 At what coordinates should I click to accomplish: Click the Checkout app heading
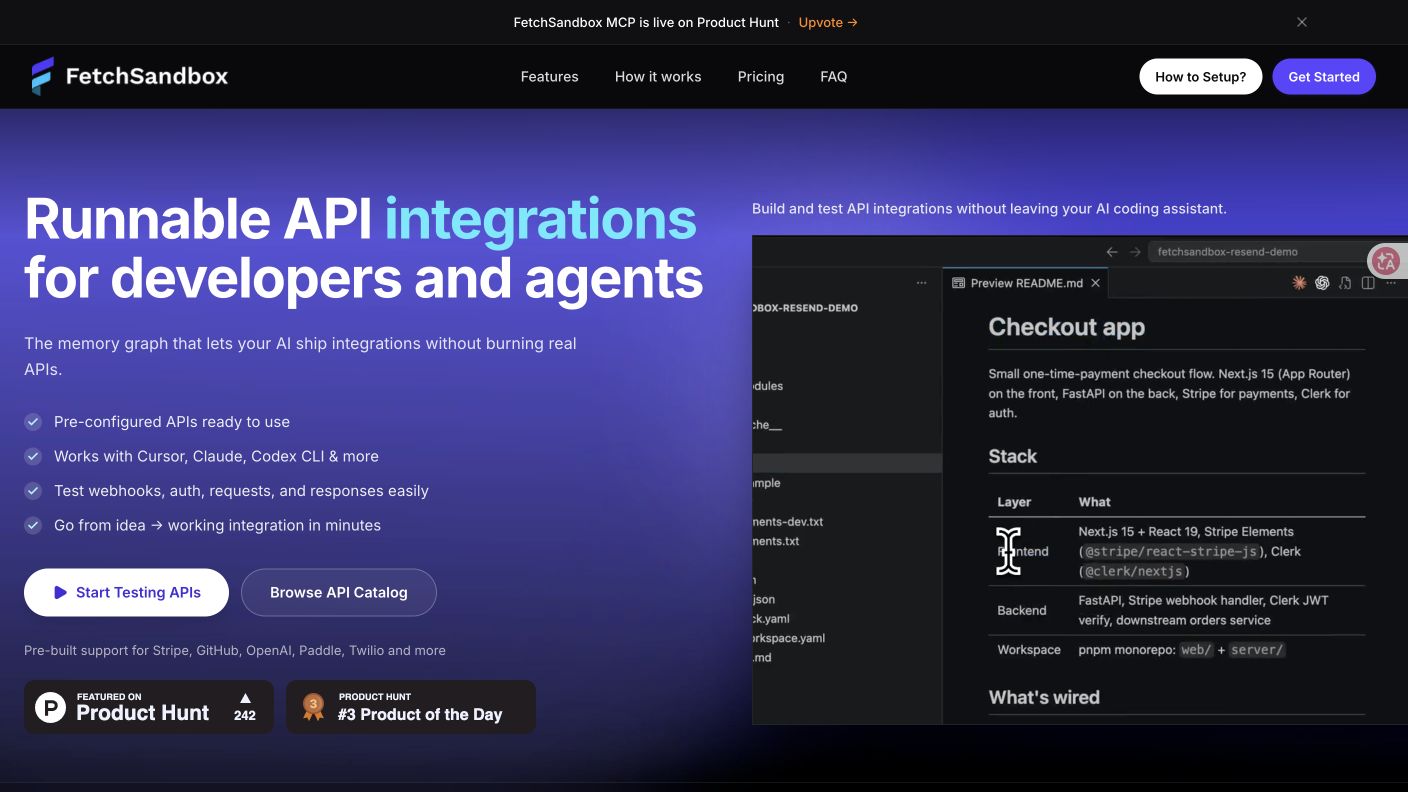click(1066, 327)
